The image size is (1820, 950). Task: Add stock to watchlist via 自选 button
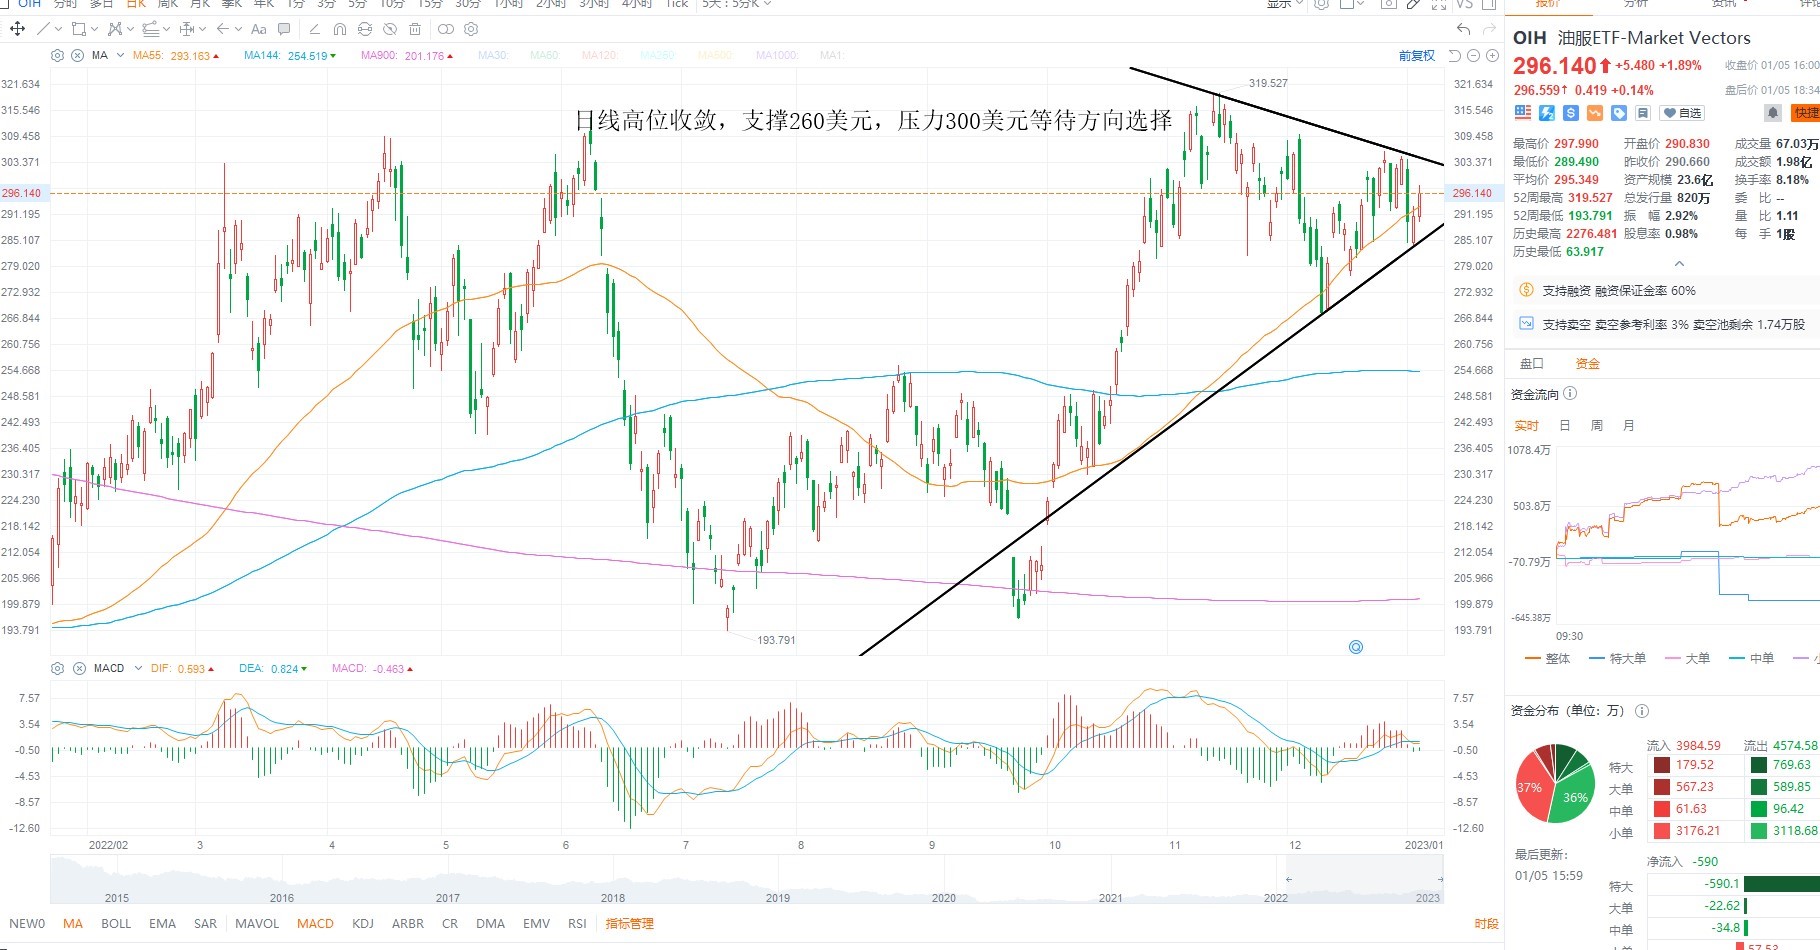pyautogui.click(x=1682, y=113)
